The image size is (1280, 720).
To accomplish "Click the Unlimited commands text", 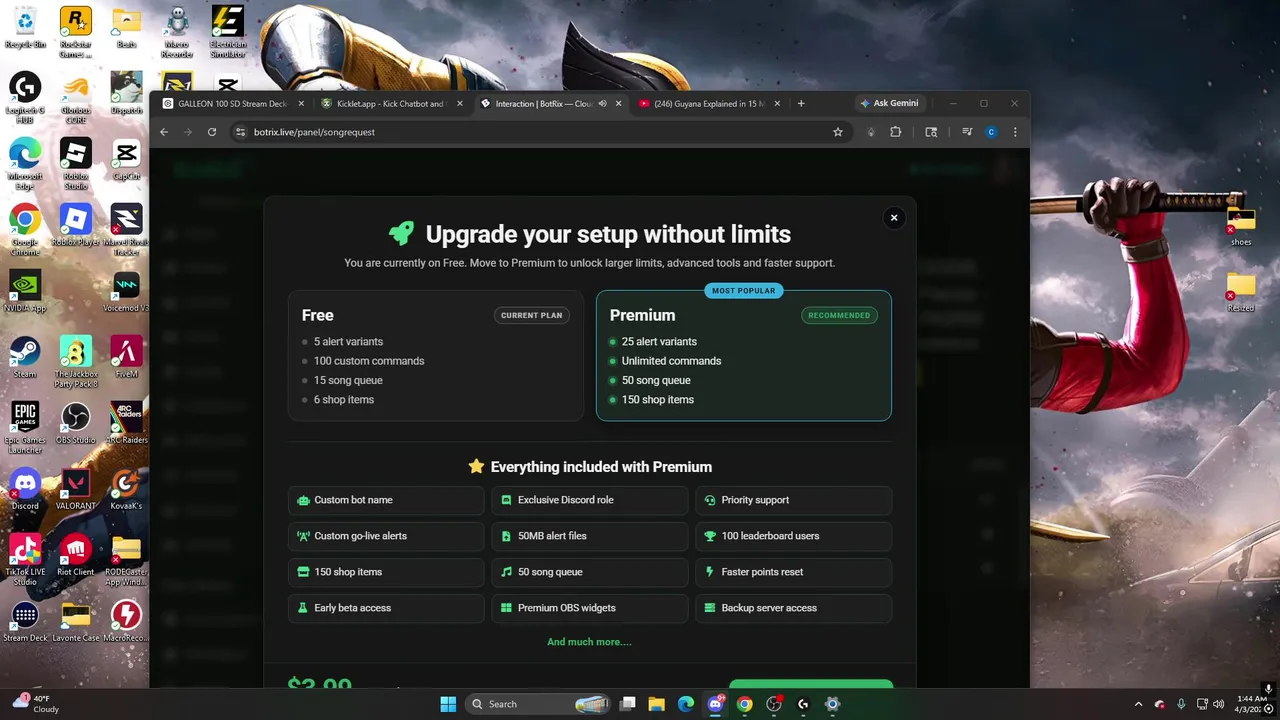I will 671,361.
